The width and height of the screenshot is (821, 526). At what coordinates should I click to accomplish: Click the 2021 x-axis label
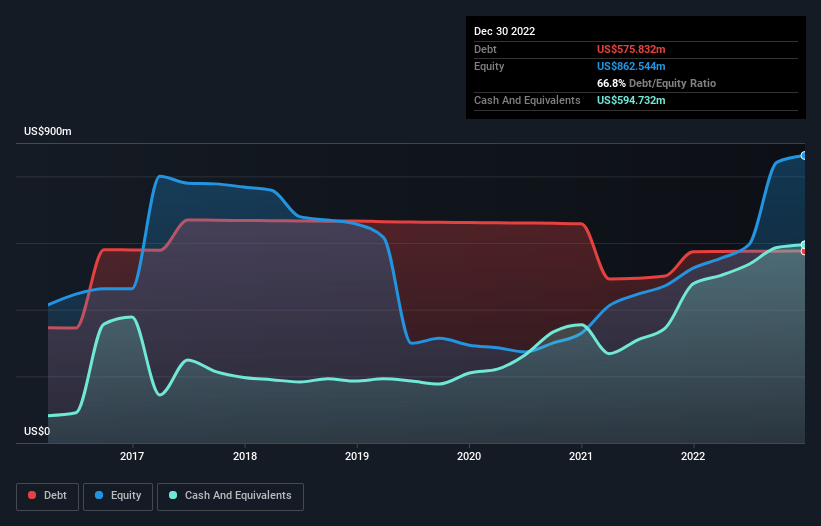(x=581, y=456)
